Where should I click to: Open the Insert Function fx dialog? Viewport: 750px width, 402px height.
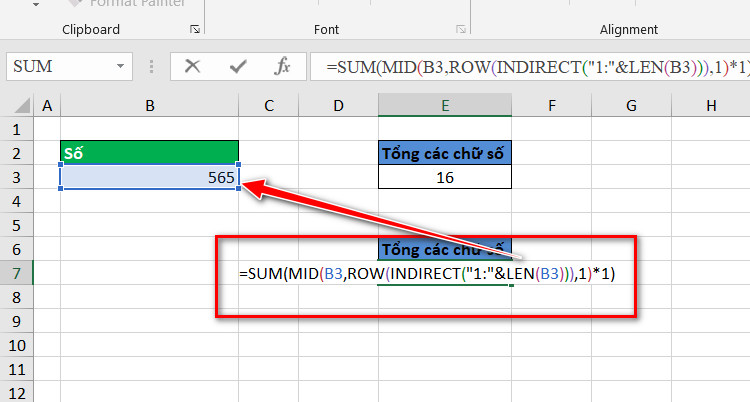(x=282, y=66)
